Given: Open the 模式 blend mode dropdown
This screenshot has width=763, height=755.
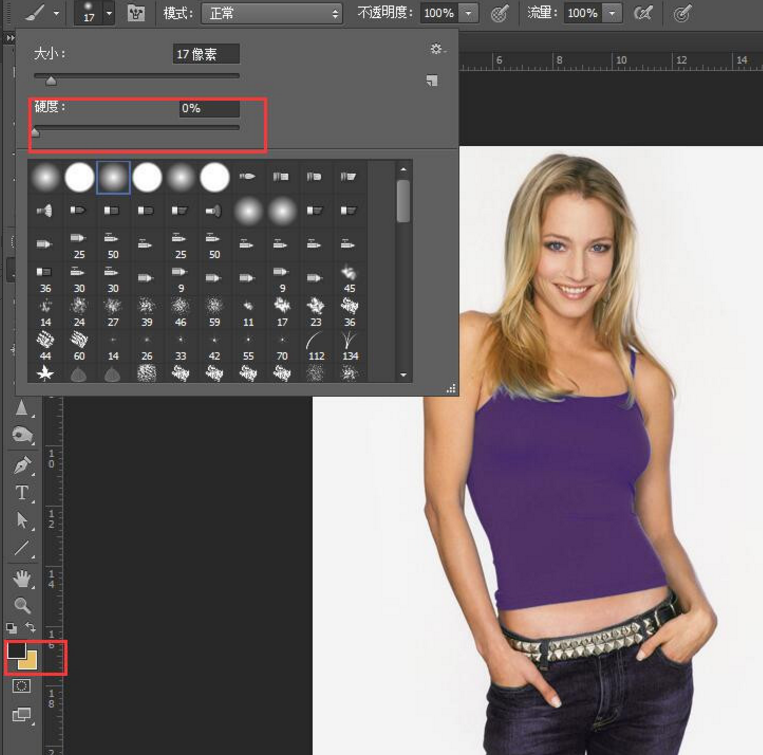Looking at the screenshot, I should click(x=271, y=13).
